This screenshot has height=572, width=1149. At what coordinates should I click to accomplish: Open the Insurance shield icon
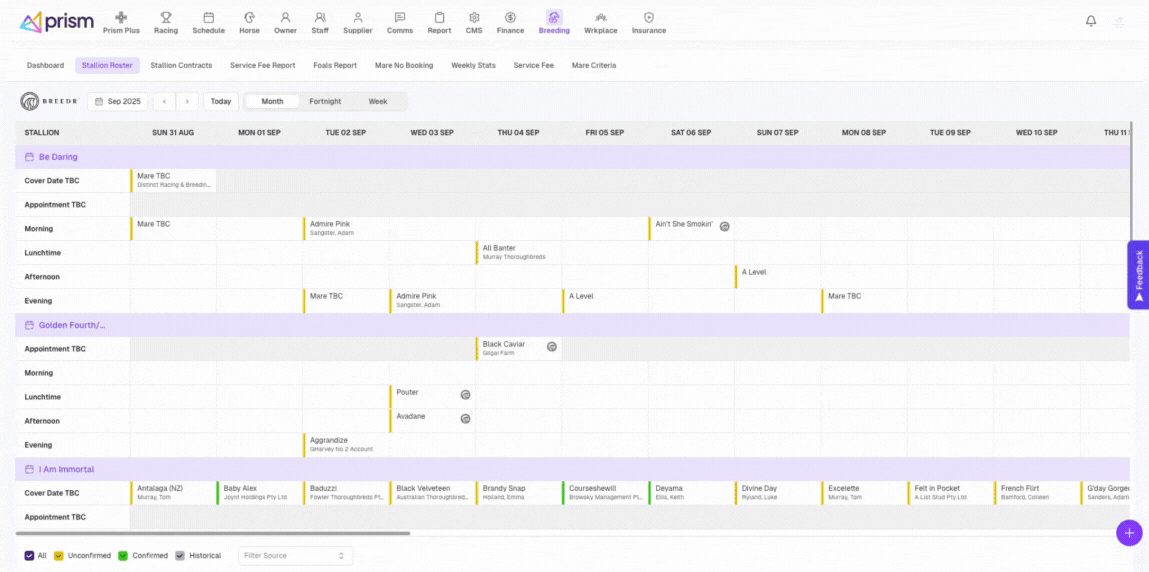[649, 18]
